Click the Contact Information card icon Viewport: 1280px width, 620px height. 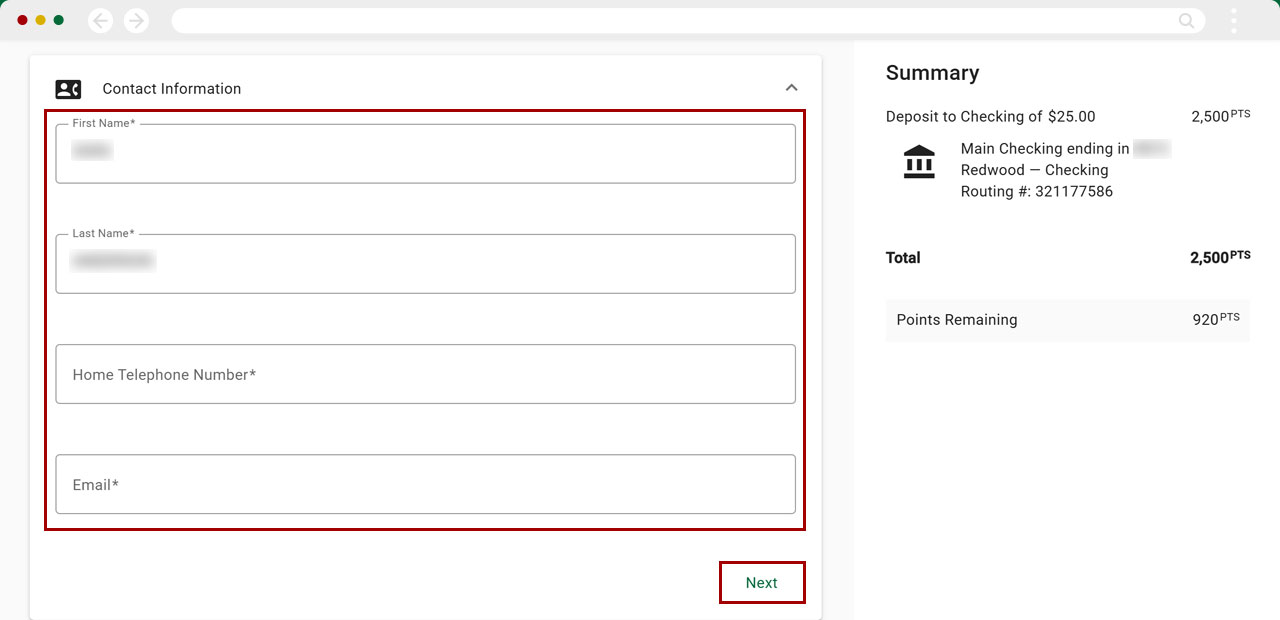tap(68, 89)
